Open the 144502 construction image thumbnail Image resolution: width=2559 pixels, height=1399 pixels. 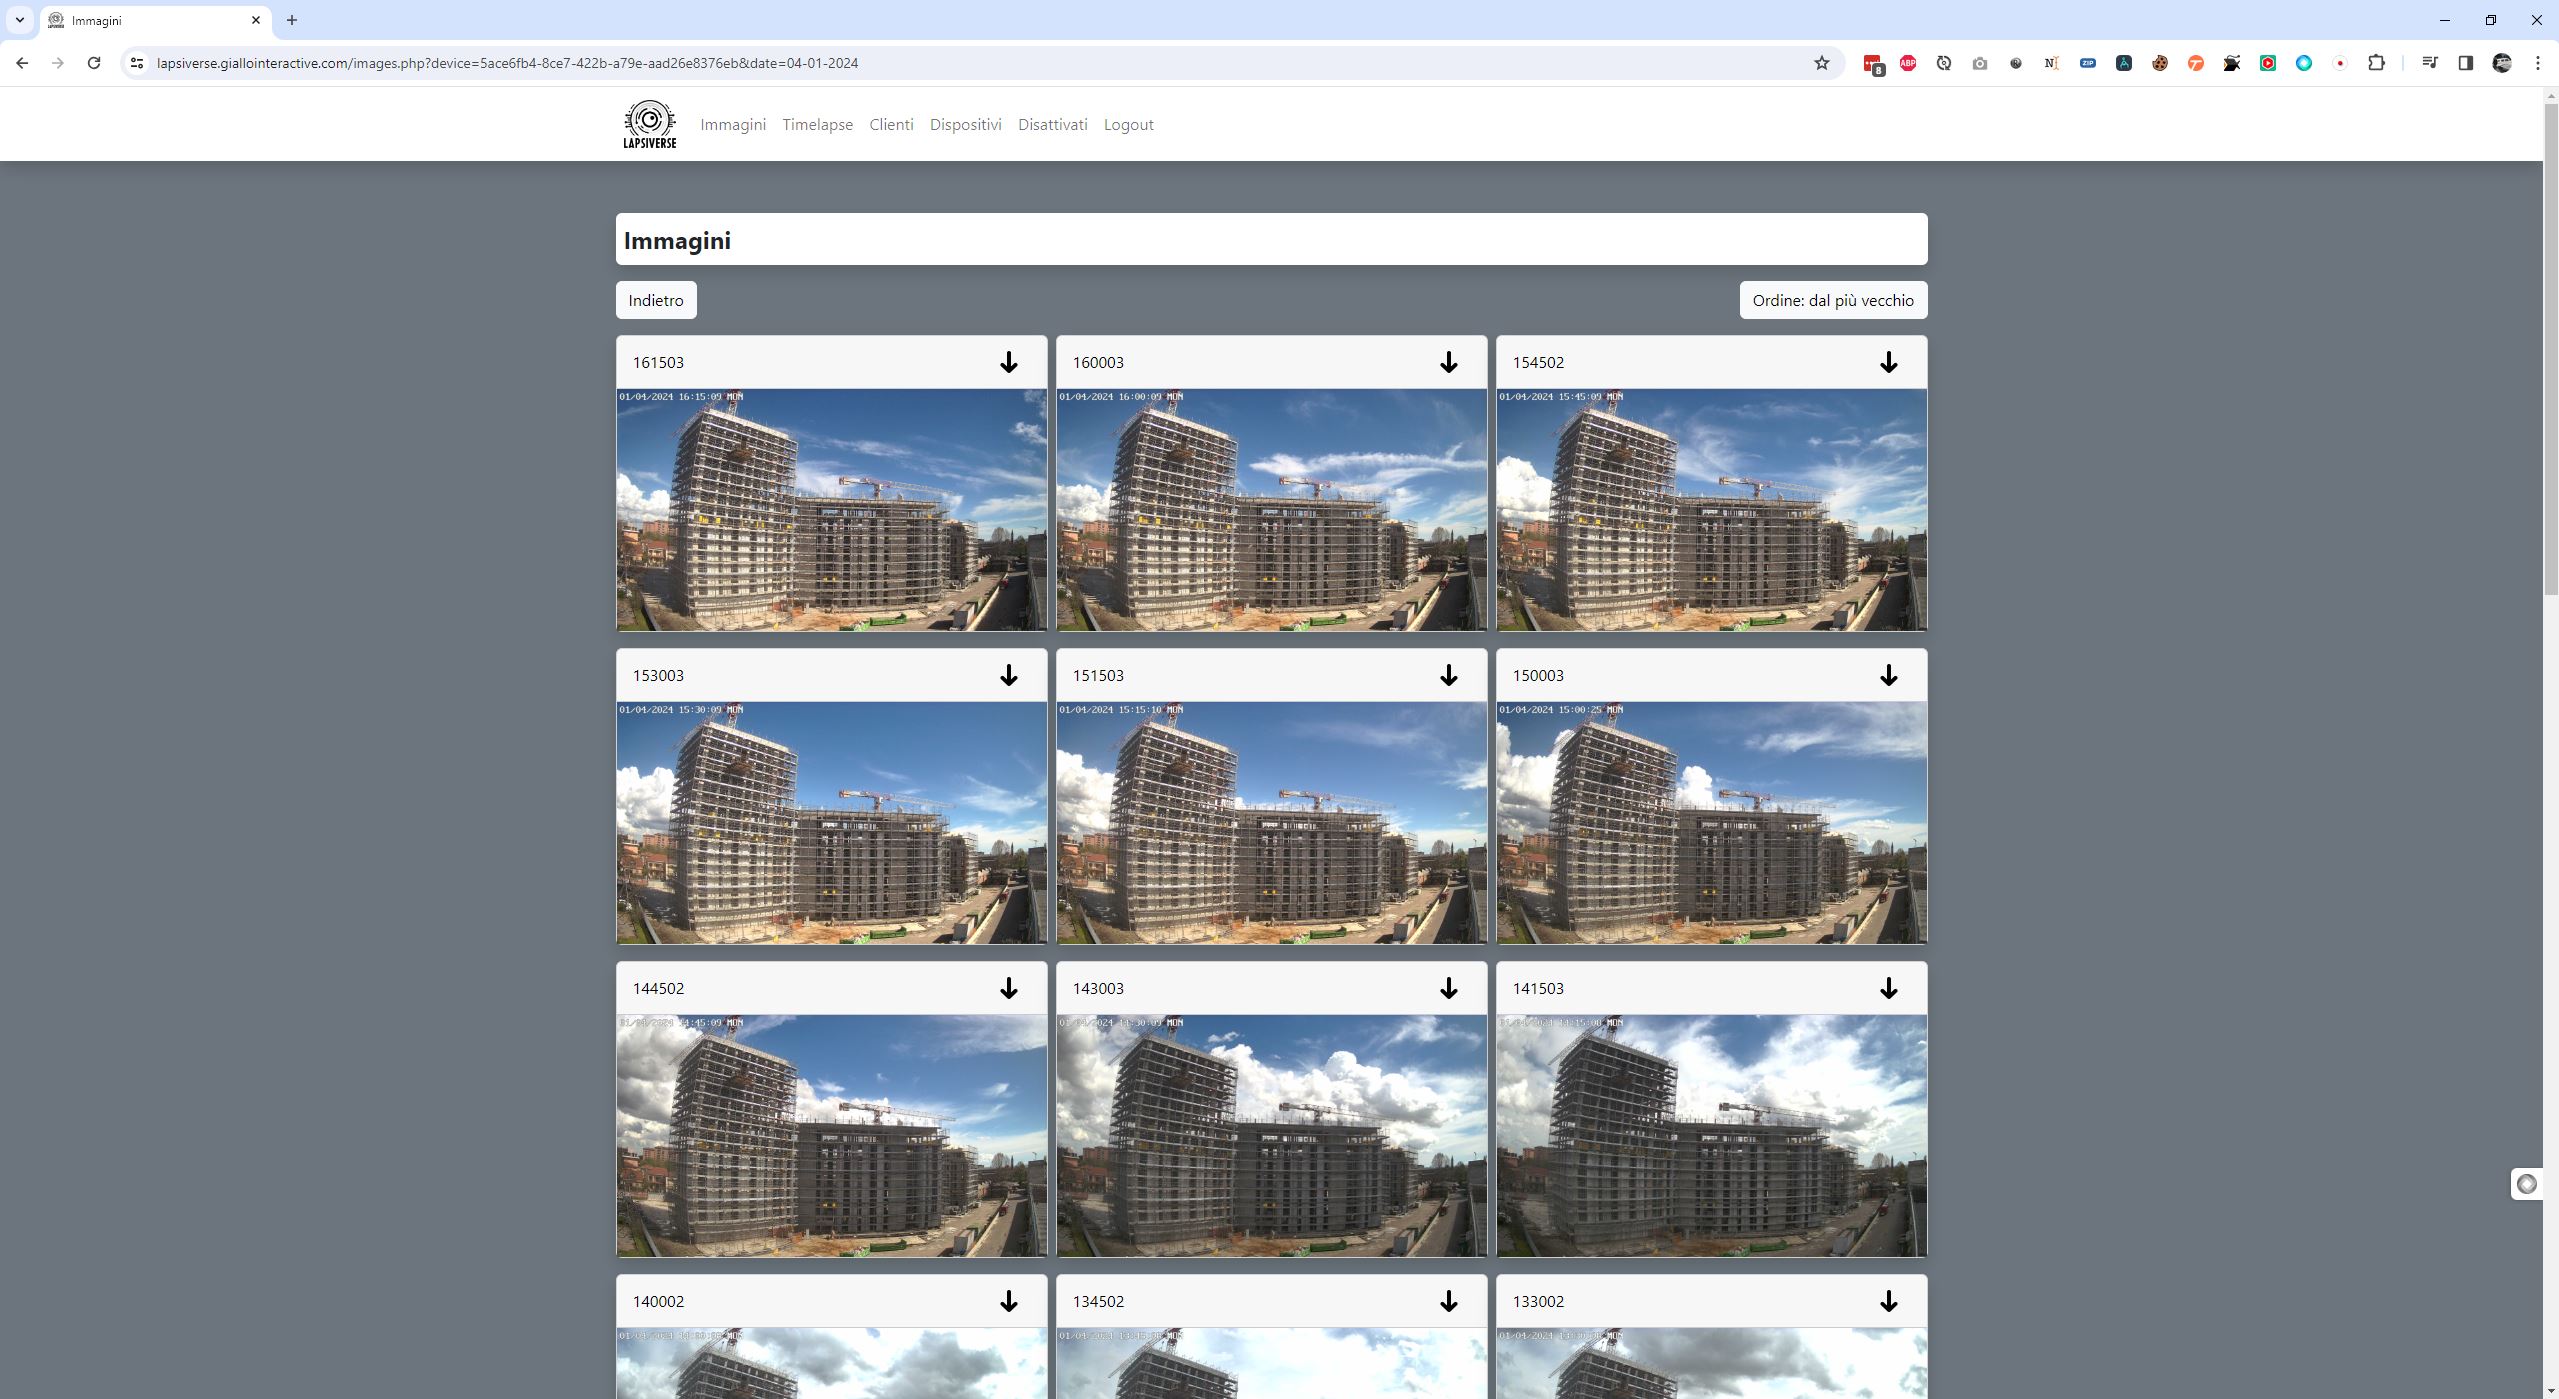[831, 1136]
